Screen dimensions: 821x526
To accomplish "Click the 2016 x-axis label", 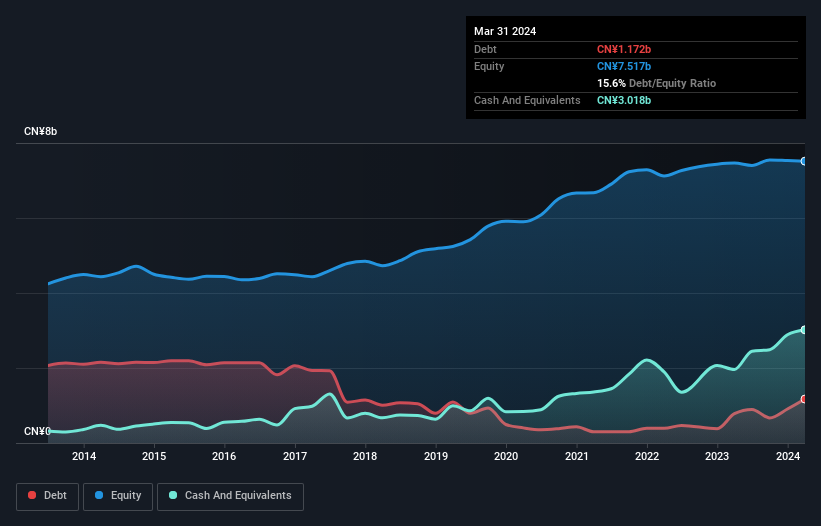I will [224, 456].
